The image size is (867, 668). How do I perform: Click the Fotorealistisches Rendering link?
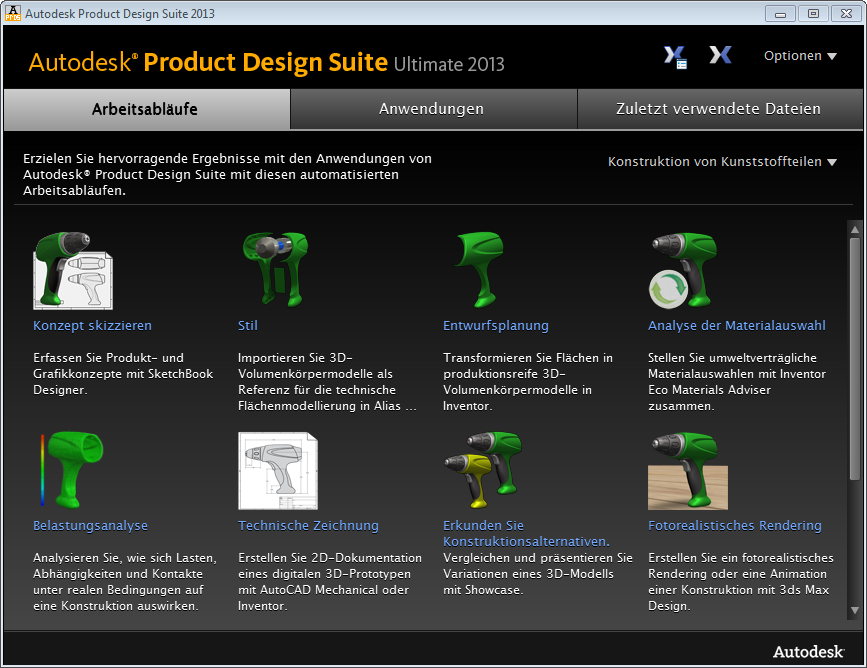[x=734, y=526]
